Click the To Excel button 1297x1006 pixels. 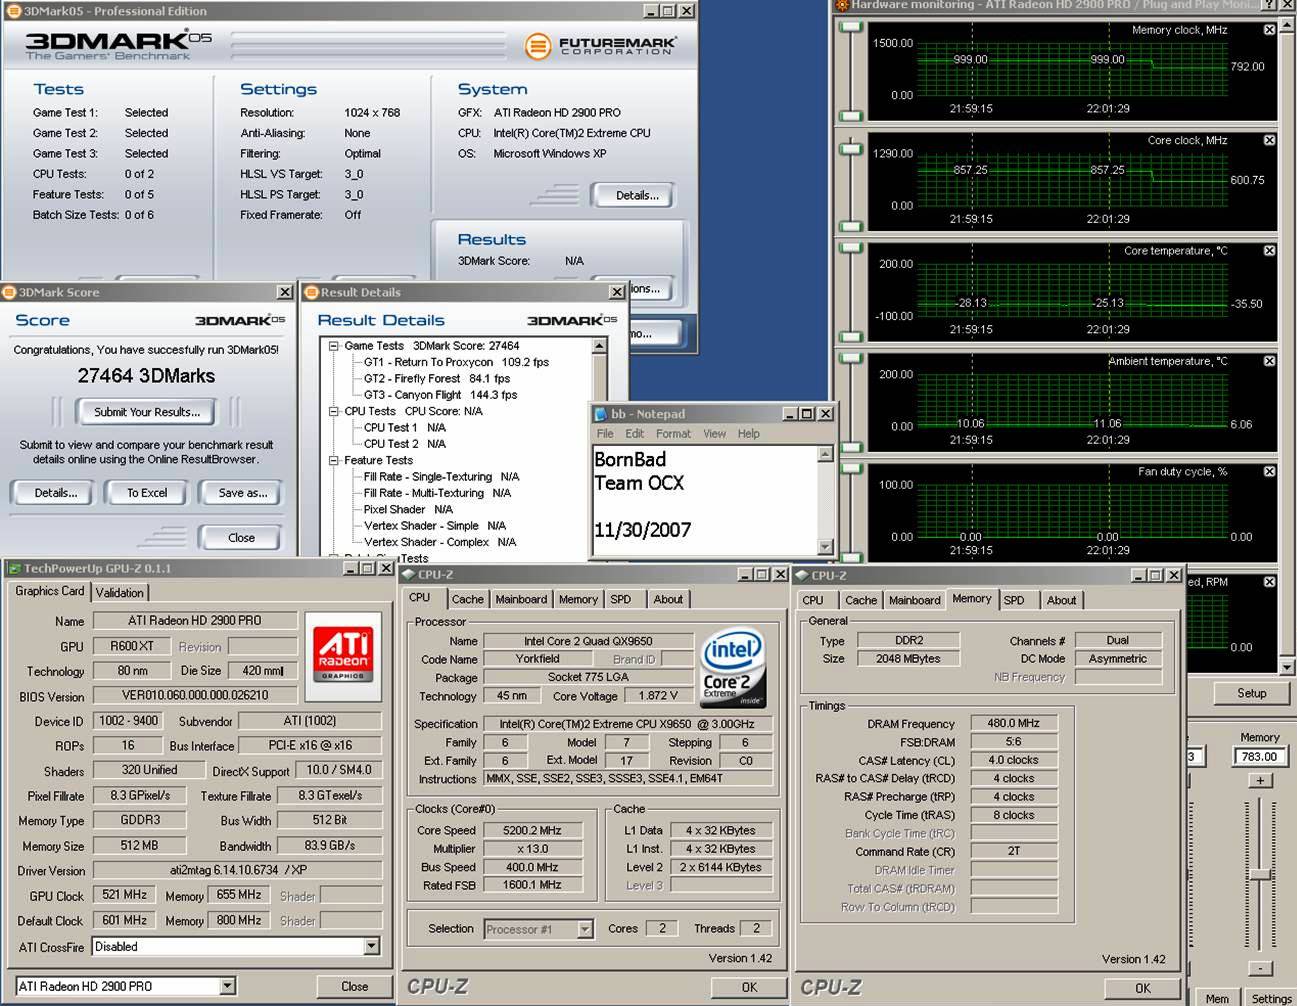(147, 493)
